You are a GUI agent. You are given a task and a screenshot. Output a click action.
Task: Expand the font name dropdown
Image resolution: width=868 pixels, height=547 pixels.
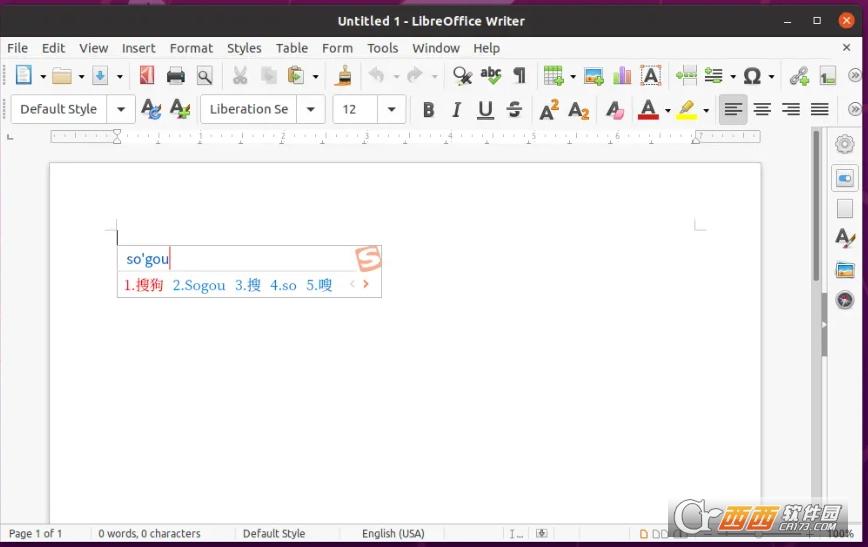(x=311, y=109)
